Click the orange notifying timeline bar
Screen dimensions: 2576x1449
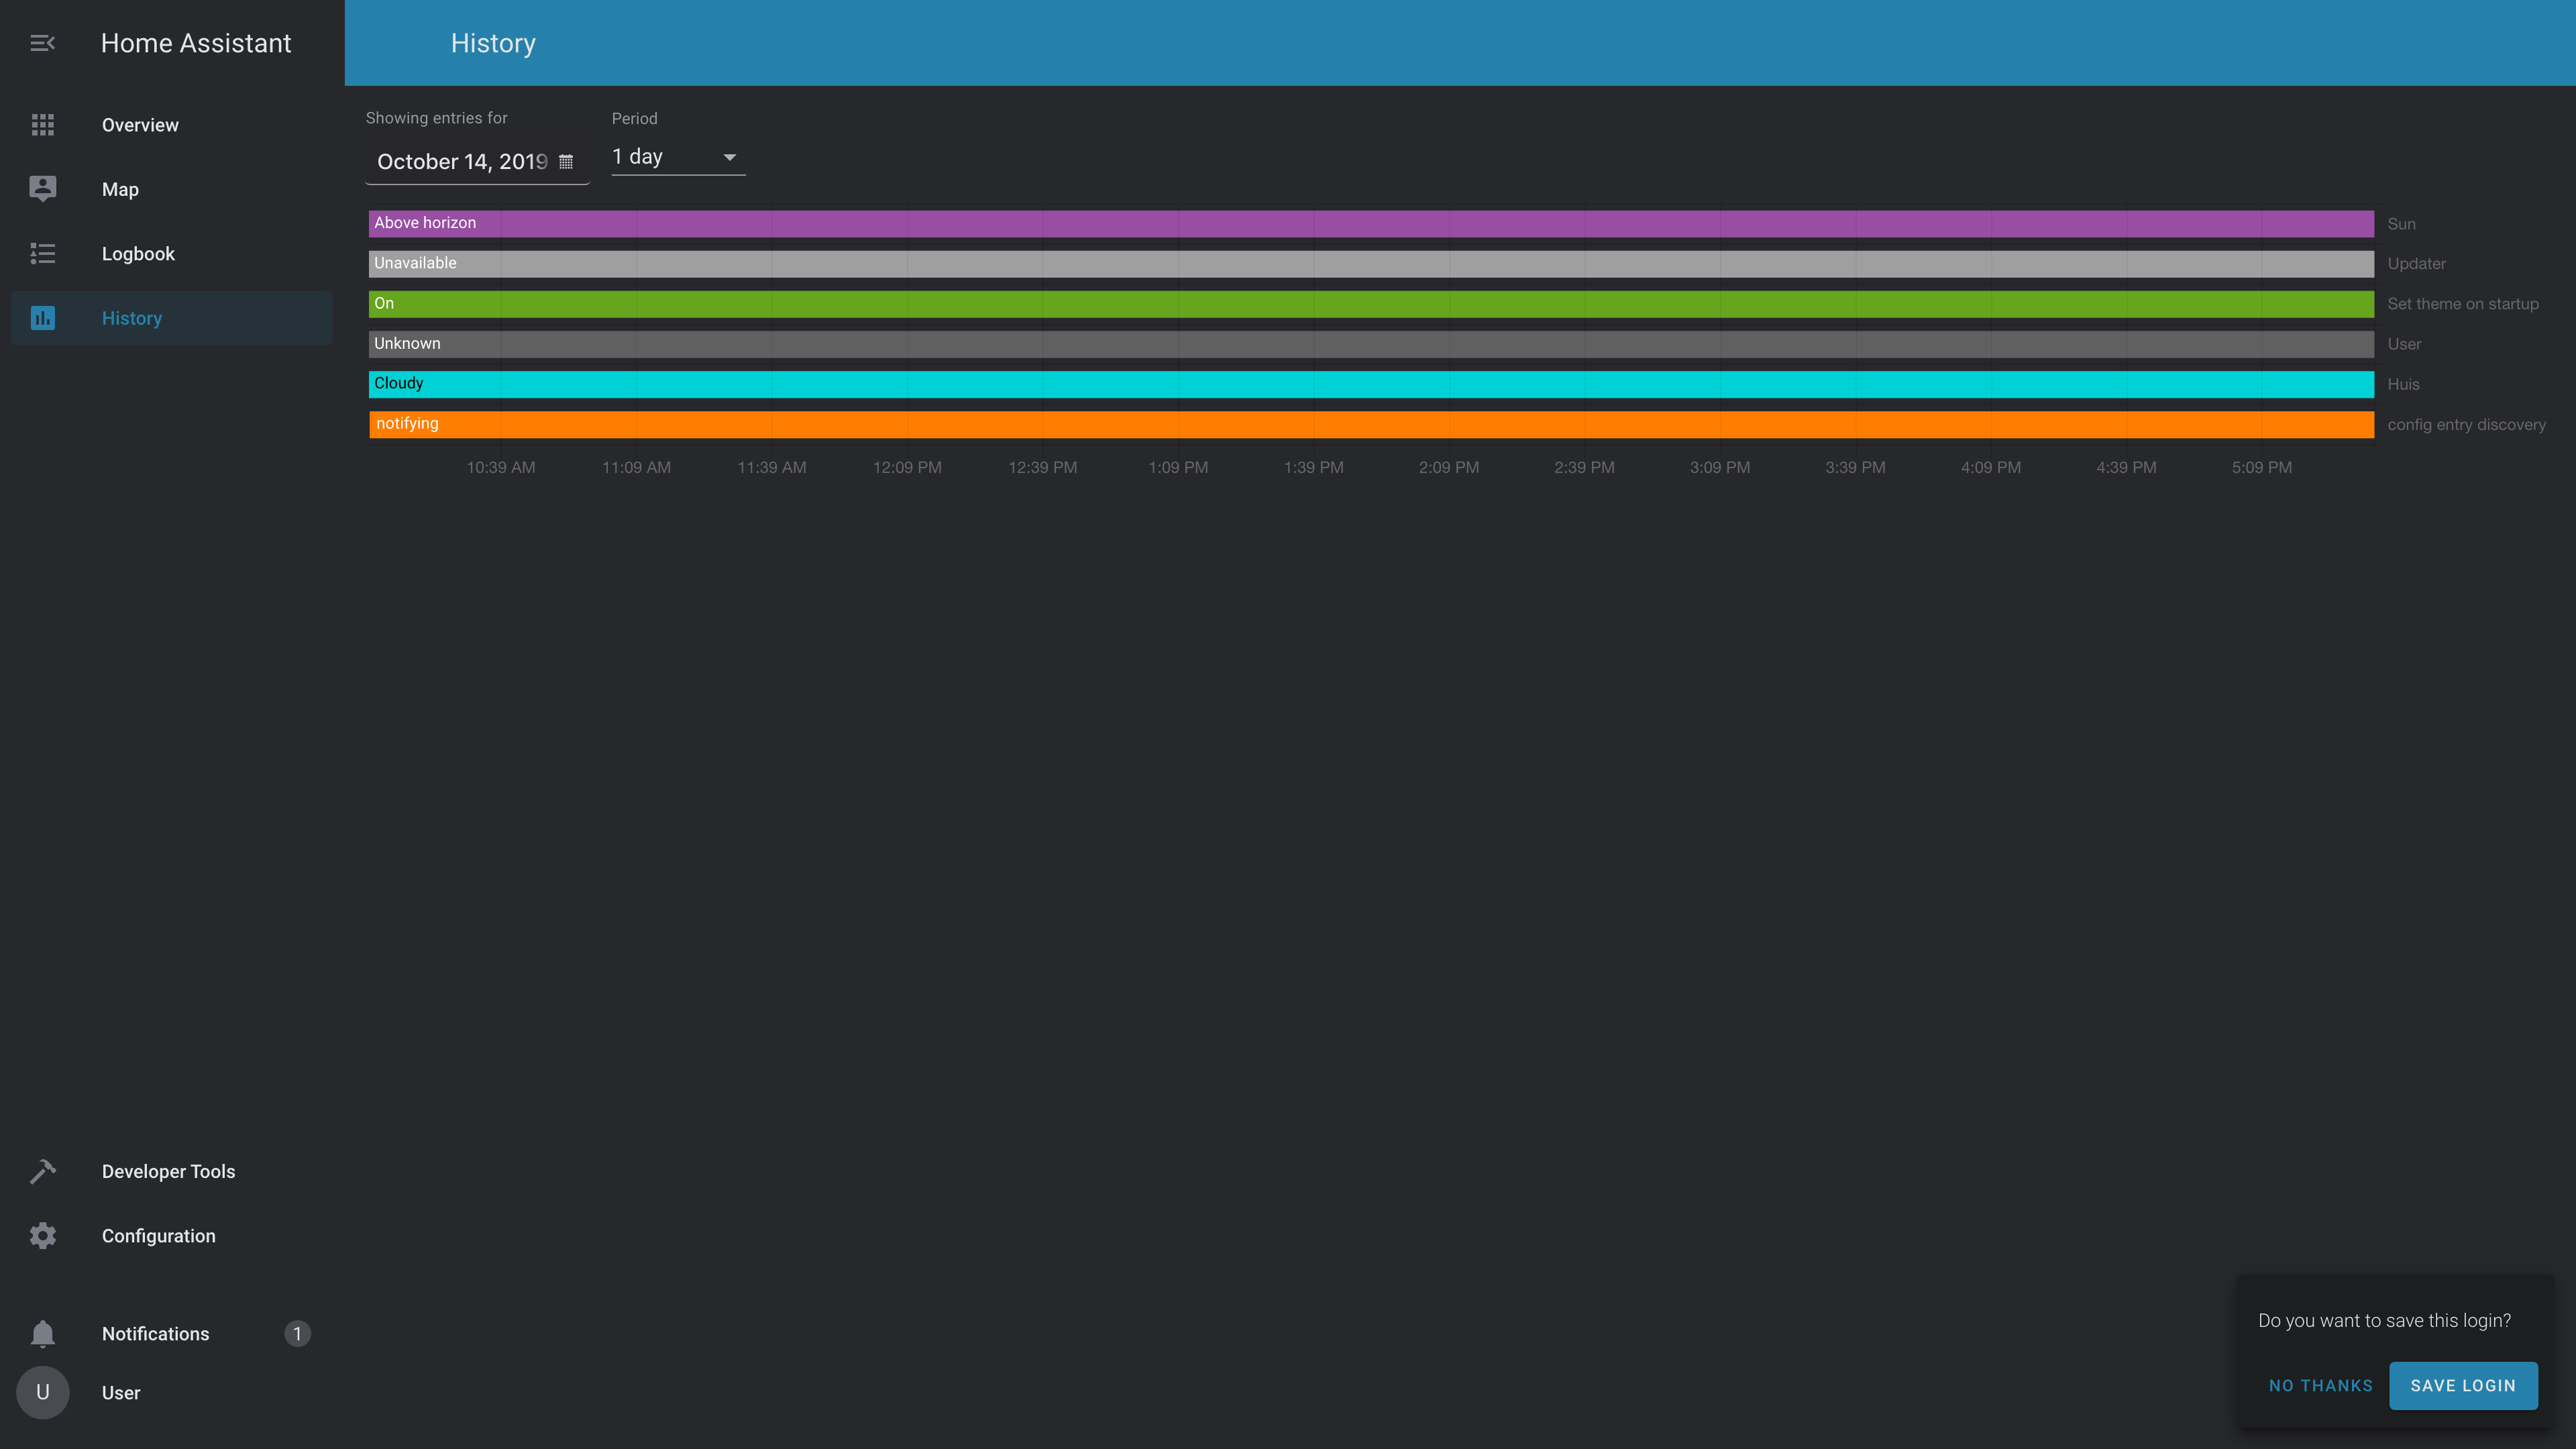[x=1370, y=424]
